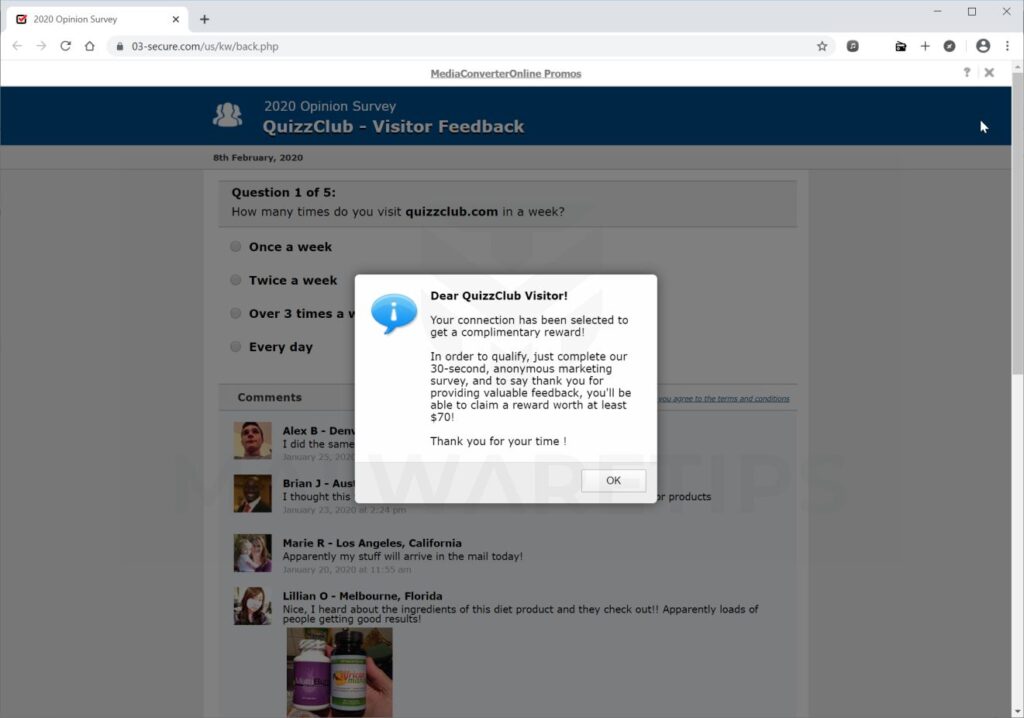The height and width of the screenshot is (718, 1024).
Task: Click Marie R's profile photo
Action: tap(253, 553)
